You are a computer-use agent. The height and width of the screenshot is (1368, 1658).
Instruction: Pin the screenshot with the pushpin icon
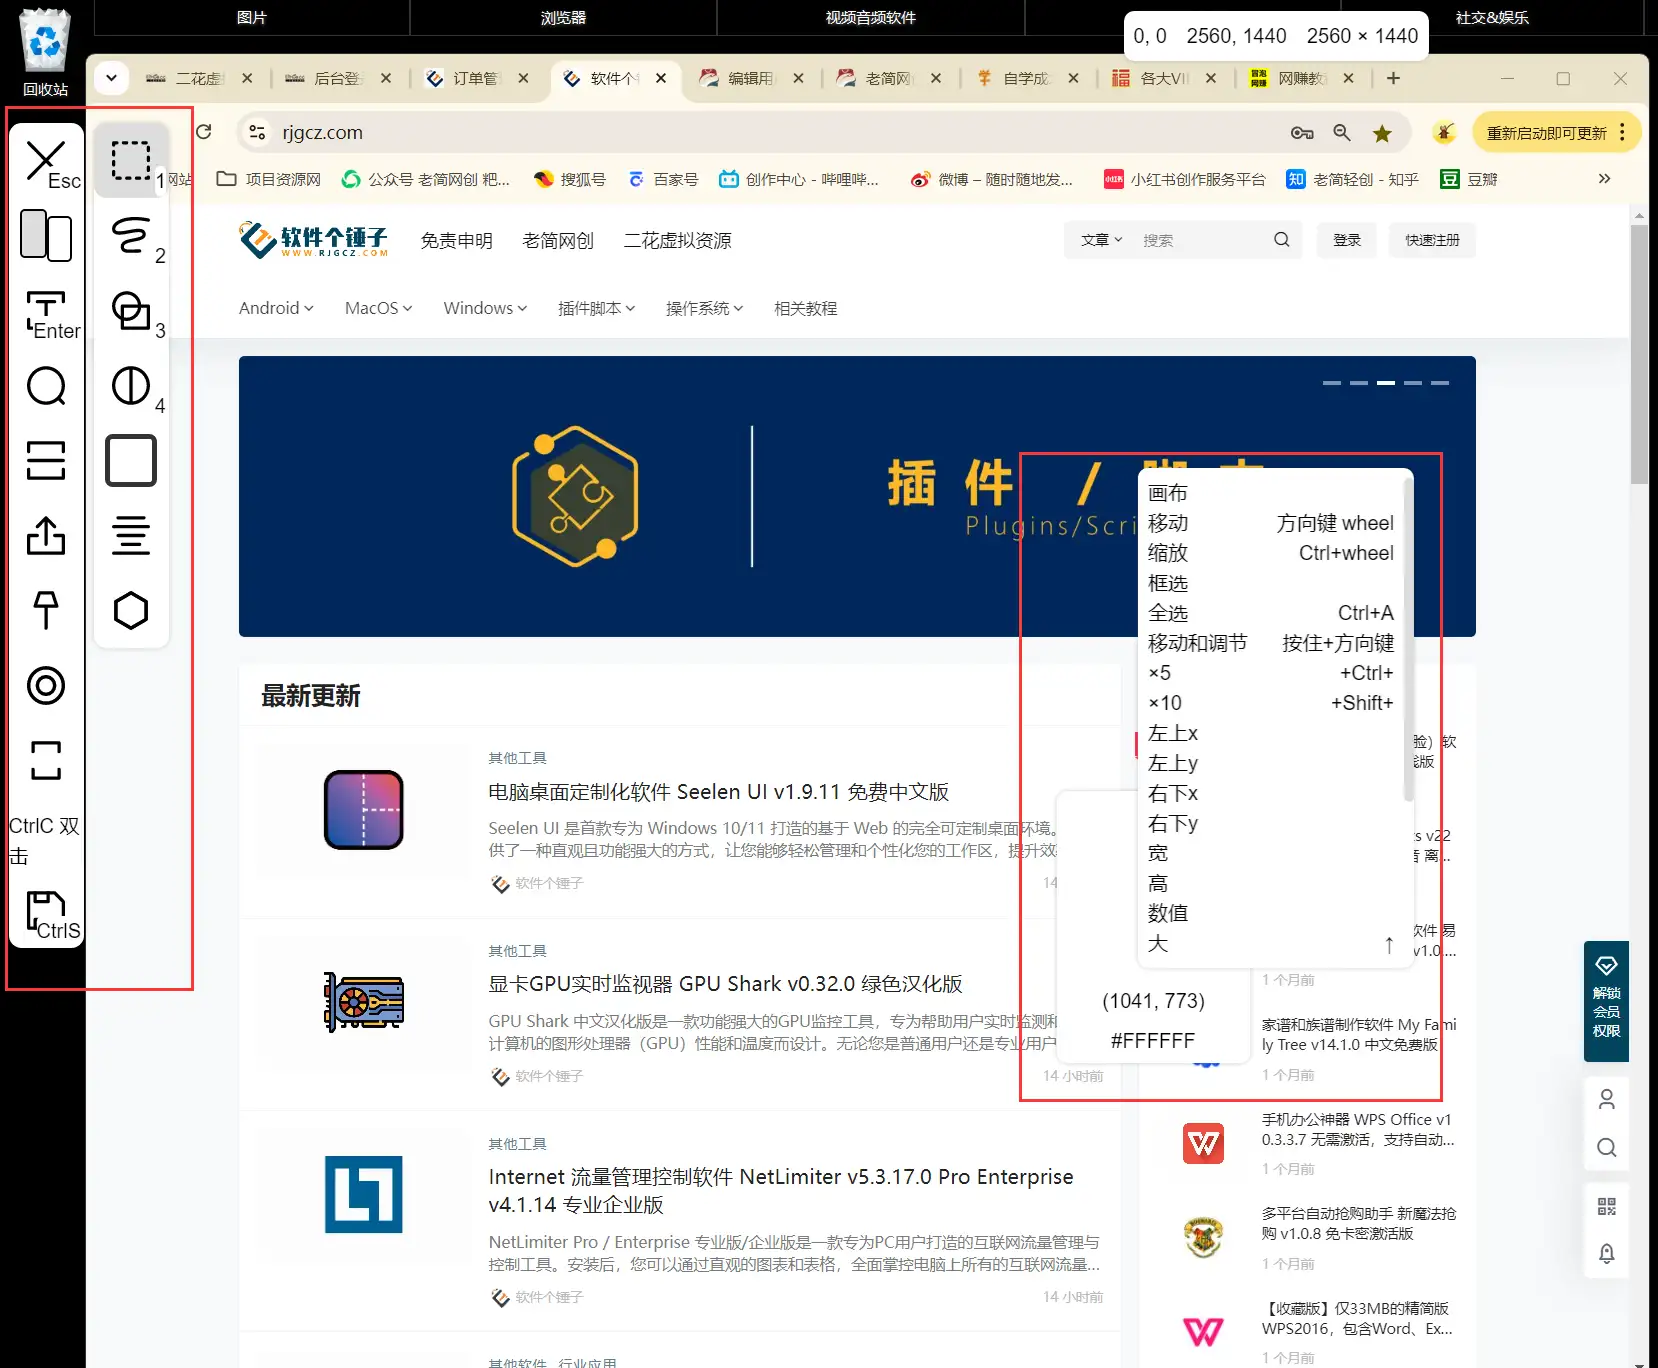(46, 610)
